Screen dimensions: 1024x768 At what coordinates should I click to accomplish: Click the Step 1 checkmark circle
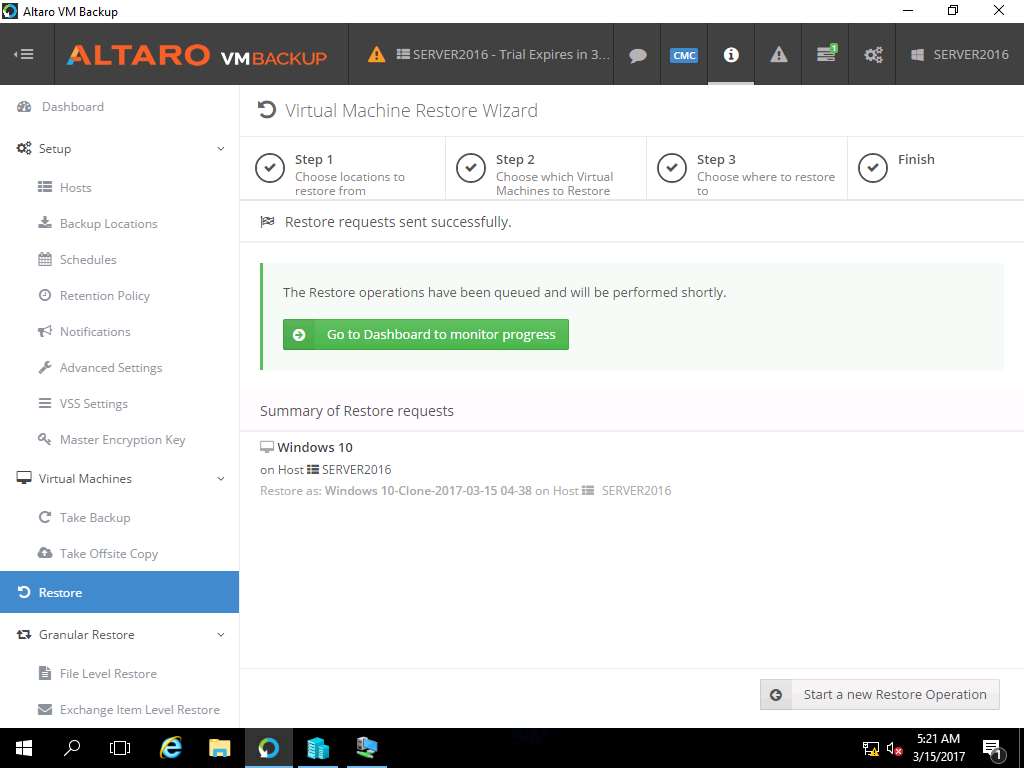[x=270, y=168]
